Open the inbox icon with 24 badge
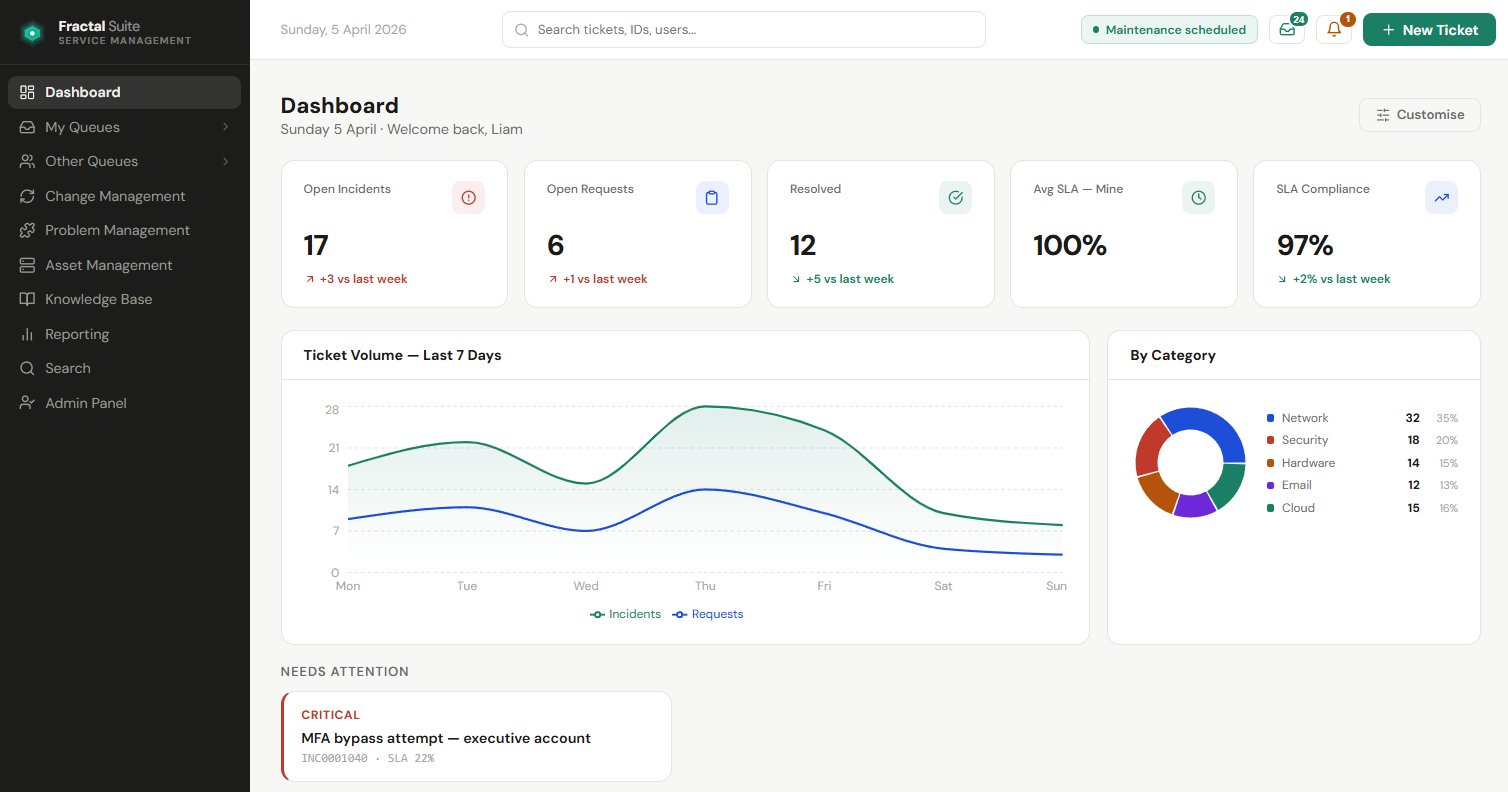Viewport: 1508px width, 792px height. point(1287,30)
